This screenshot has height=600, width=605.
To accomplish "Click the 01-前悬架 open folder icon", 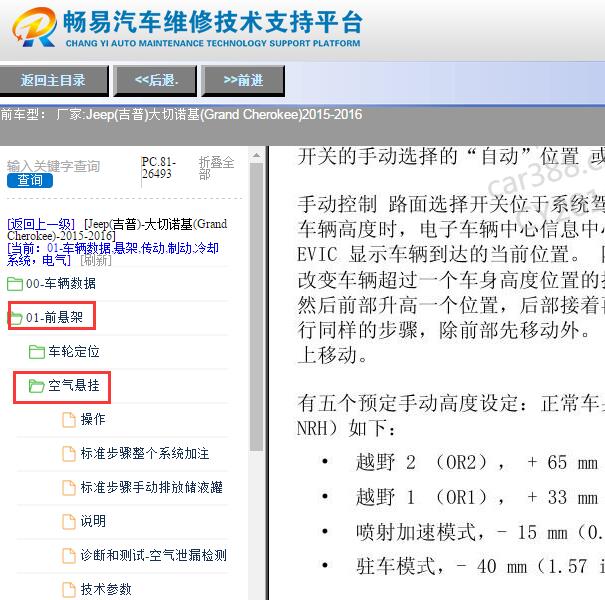I will [x=15, y=318].
